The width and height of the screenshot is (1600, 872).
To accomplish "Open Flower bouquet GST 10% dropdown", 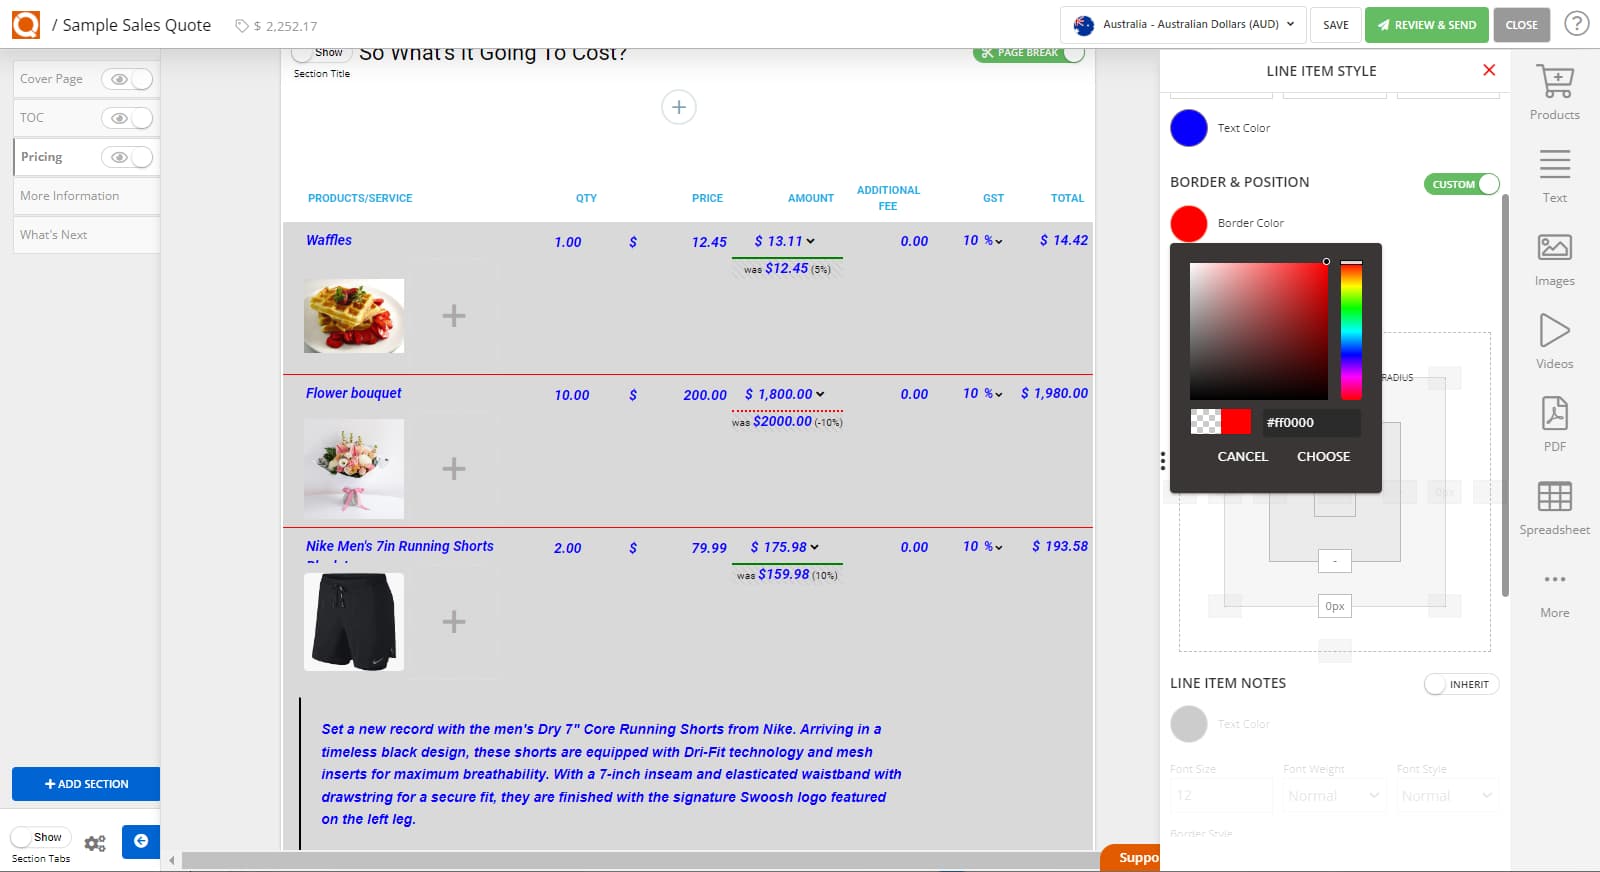I will [983, 394].
